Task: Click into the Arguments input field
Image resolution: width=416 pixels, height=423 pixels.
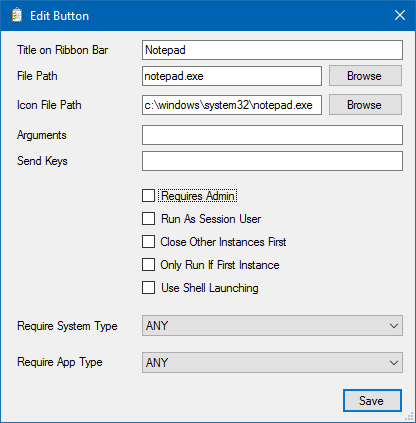Action: tap(272, 135)
